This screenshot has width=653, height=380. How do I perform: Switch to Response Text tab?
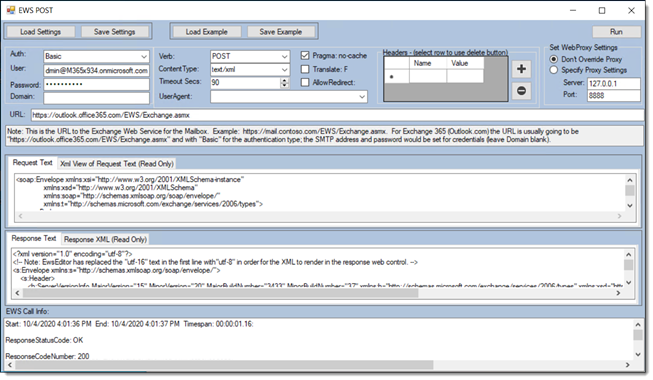[x=34, y=238]
